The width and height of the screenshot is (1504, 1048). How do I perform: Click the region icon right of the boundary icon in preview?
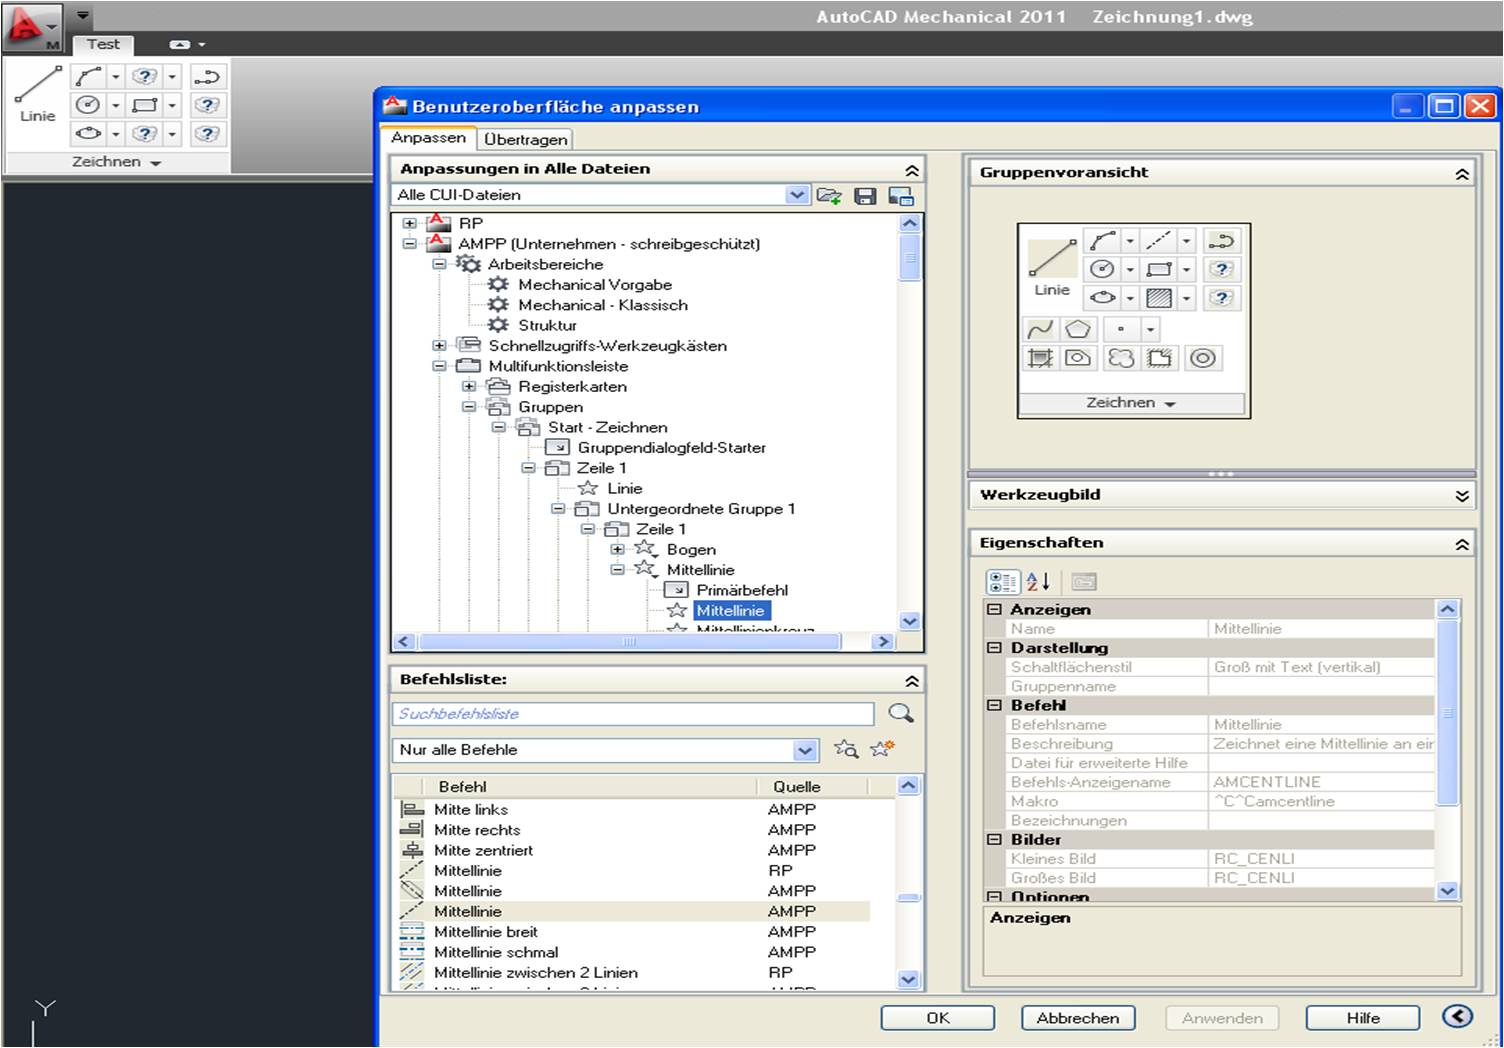coord(1077,358)
